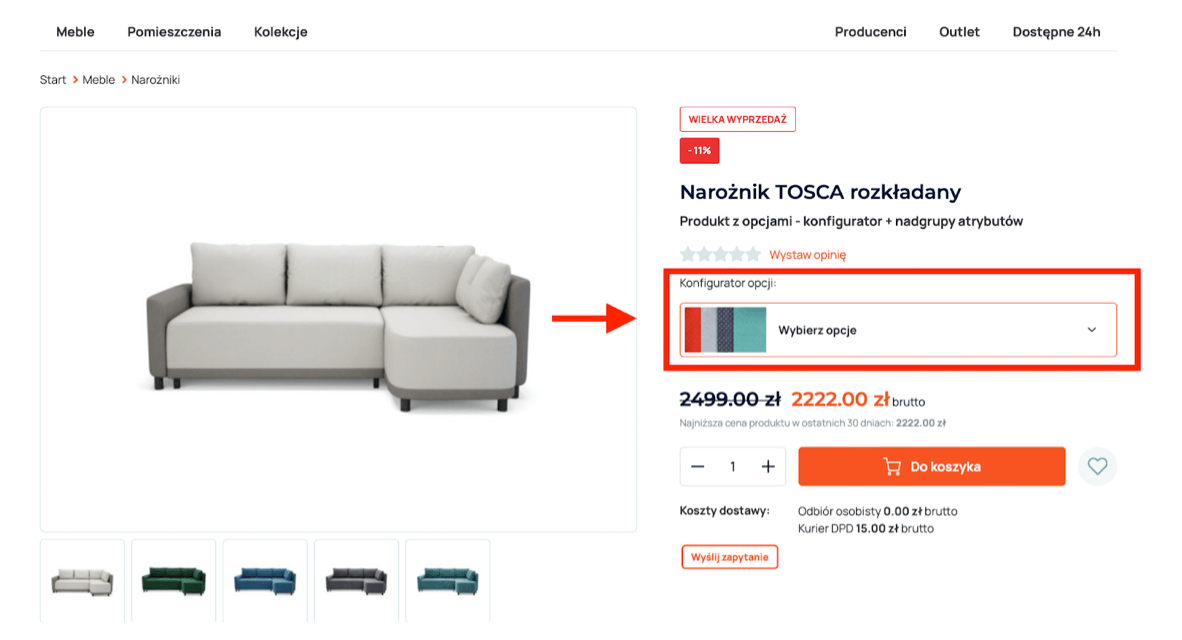Click the fabric color swatches preview
This screenshot has height=640, width=1182.
[x=725, y=330]
